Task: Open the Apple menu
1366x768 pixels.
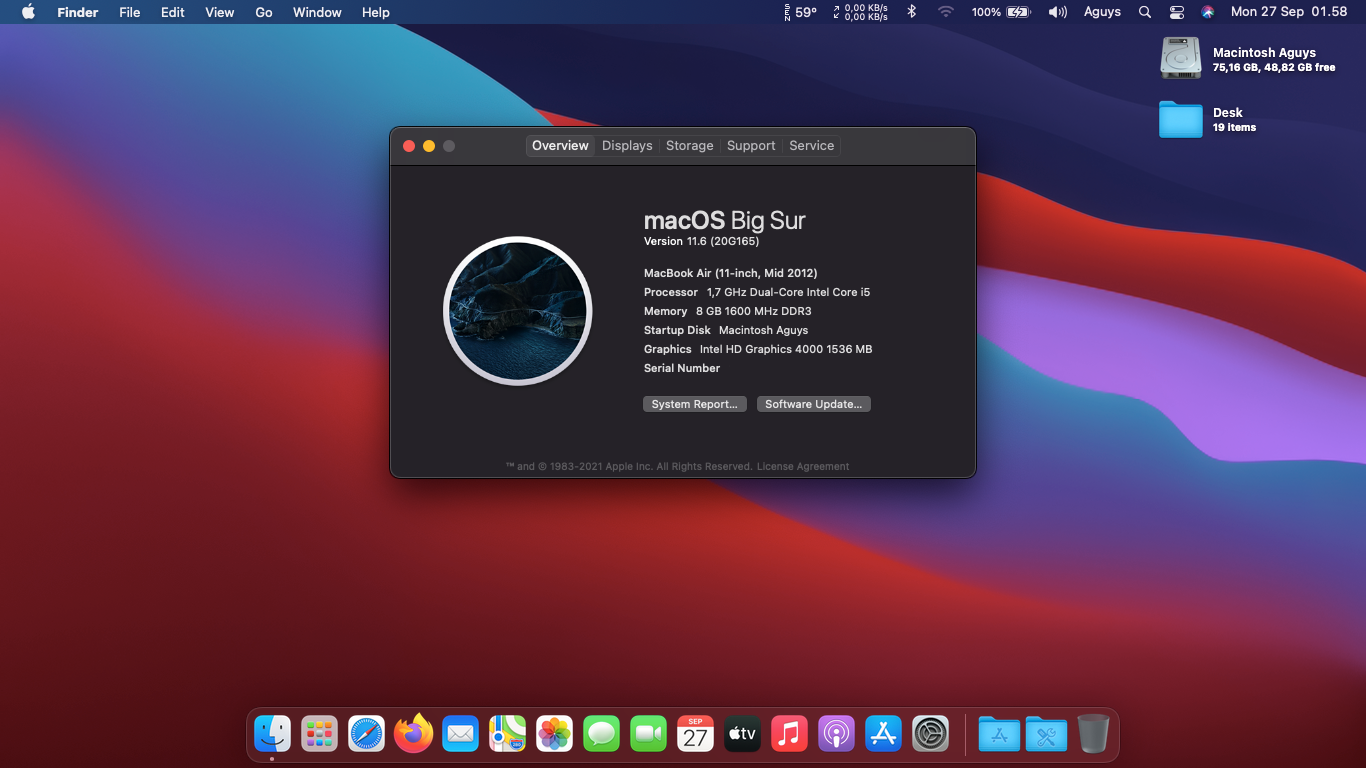Action: click(28, 12)
